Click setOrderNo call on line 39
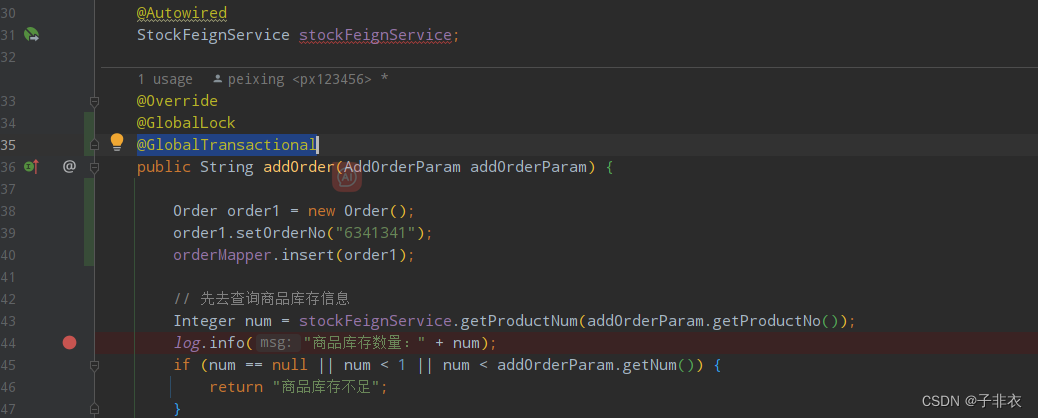 (x=285, y=233)
